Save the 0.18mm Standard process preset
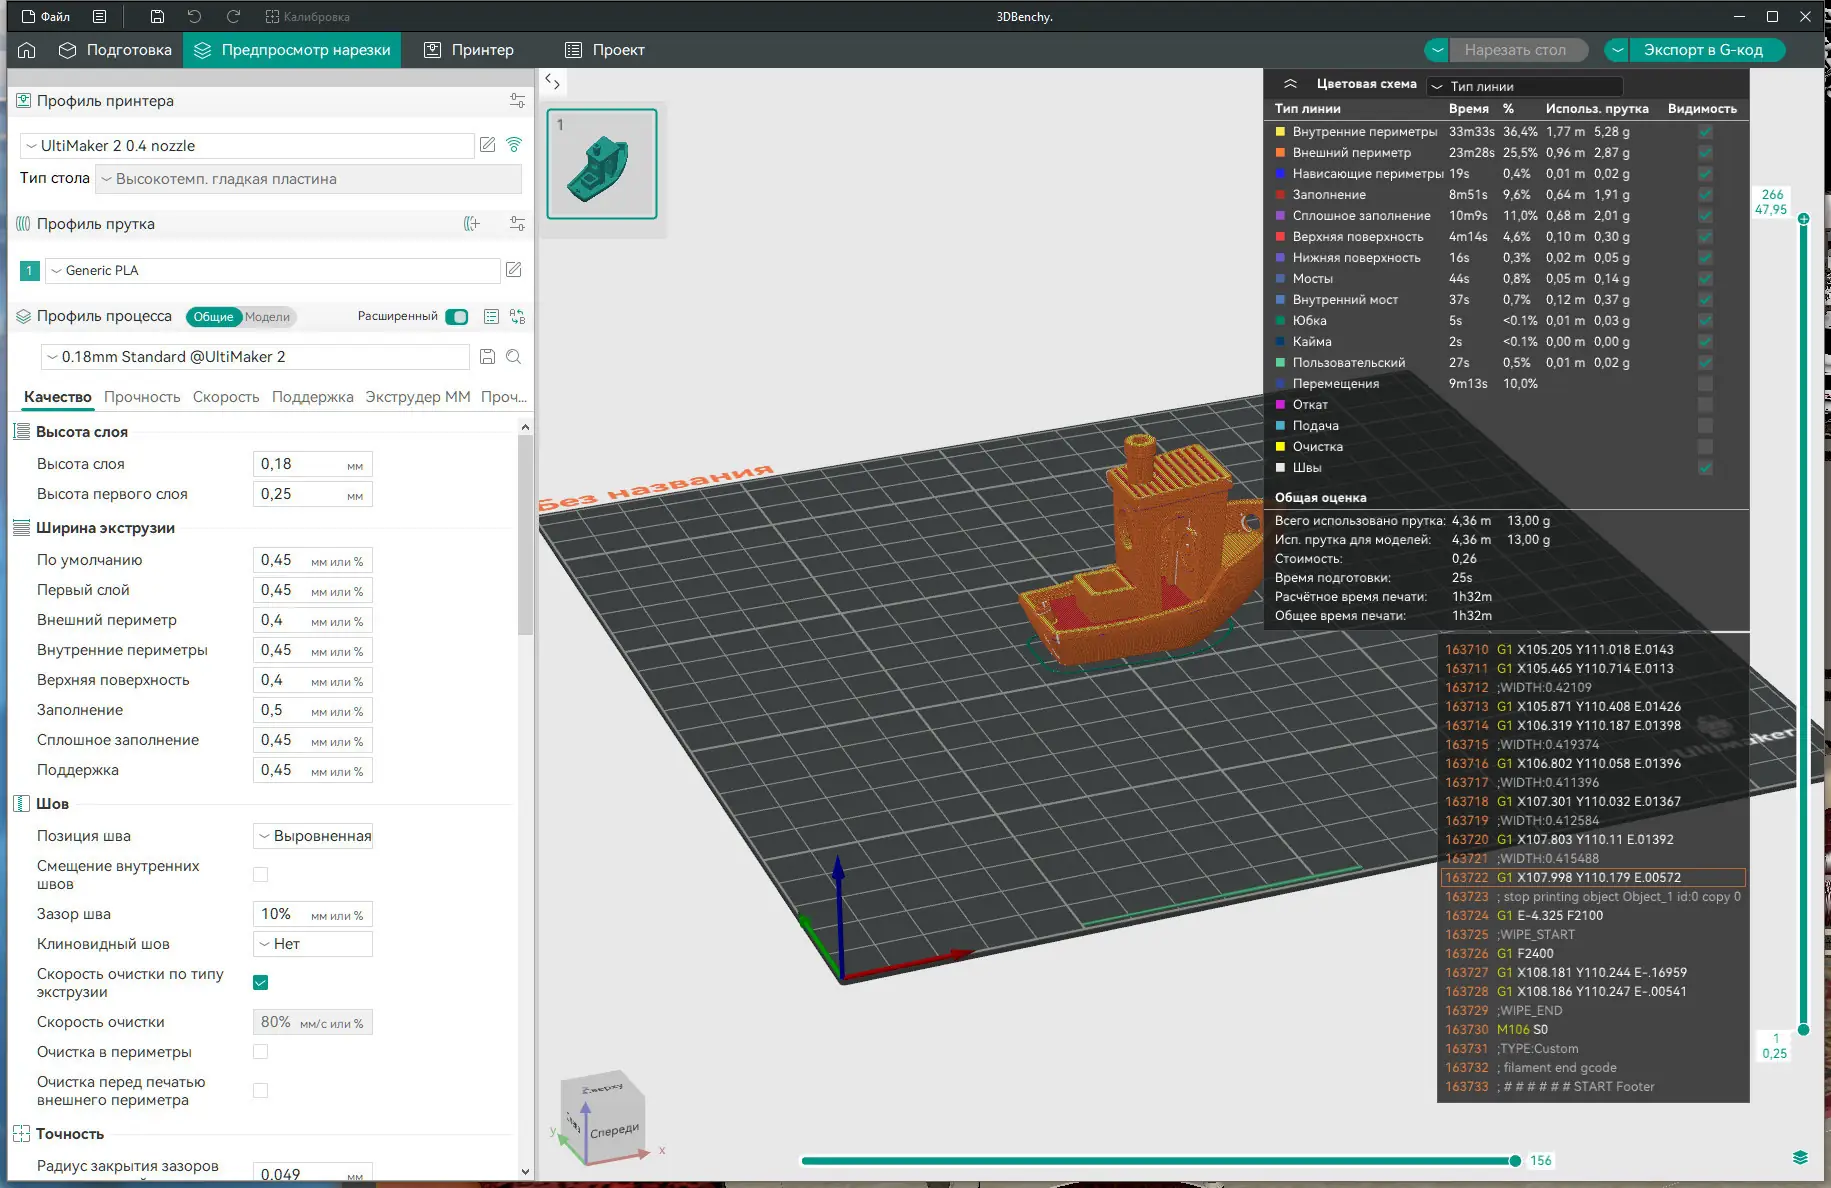This screenshot has width=1831, height=1188. click(488, 357)
